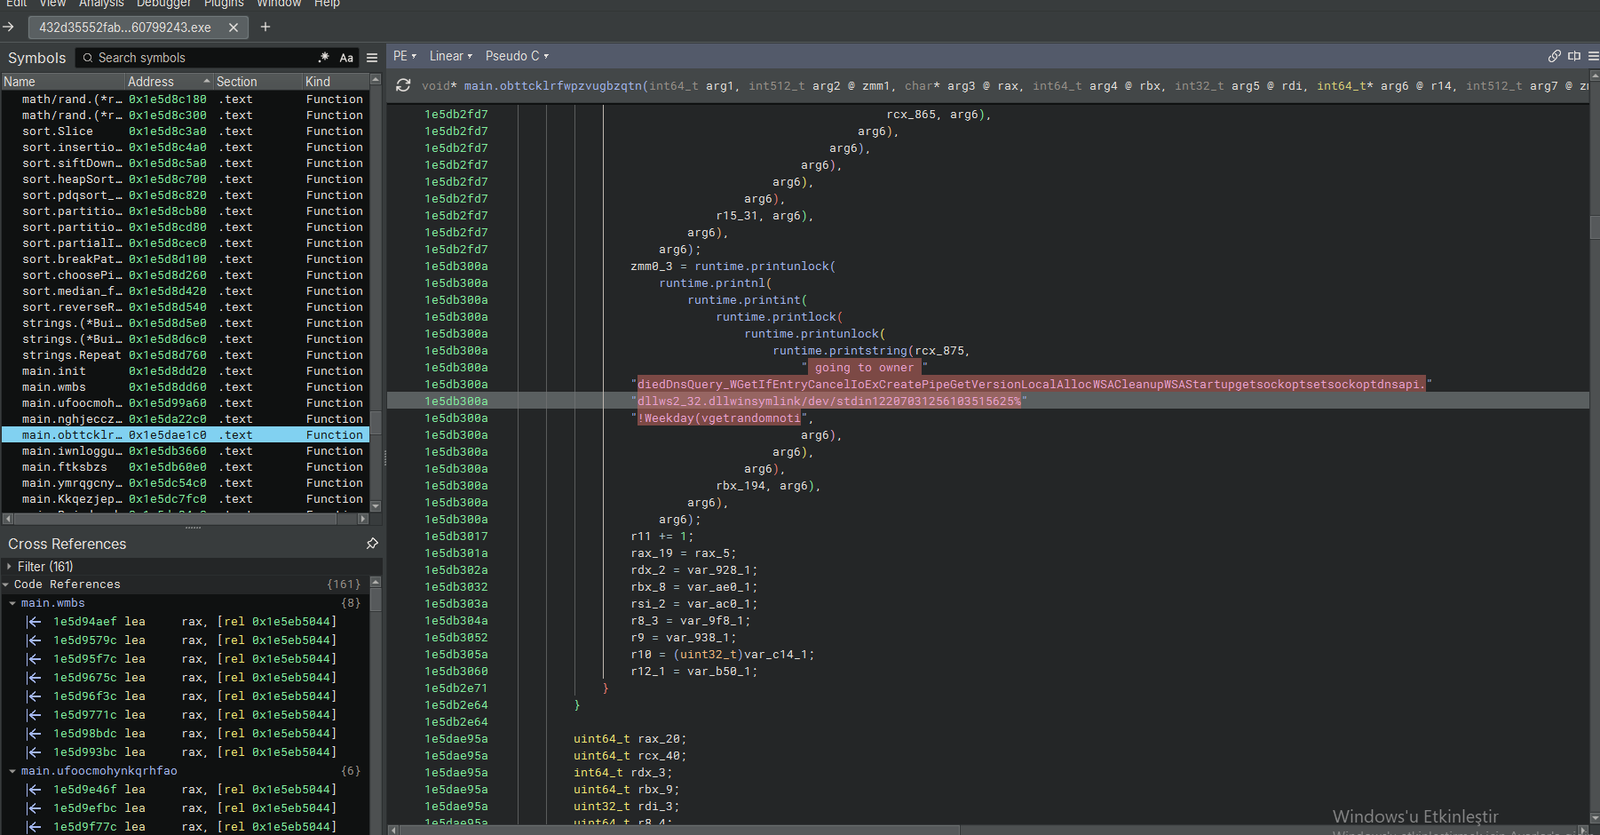Open the Pseudo C language dropdown
The width and height of the screenshot is (1600, 835).
tap(517, 56)
